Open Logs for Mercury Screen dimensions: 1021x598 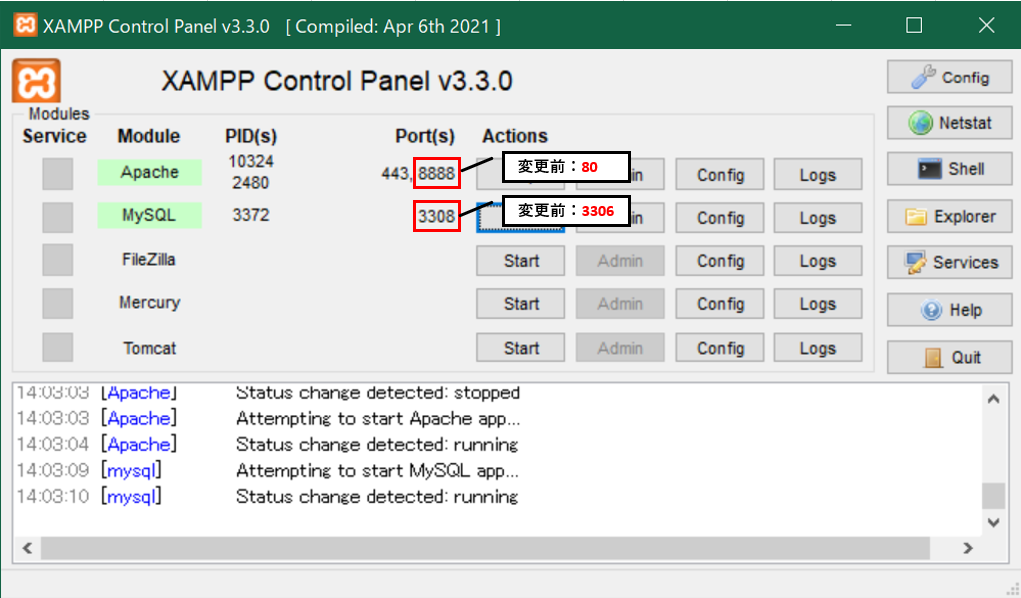pos(817,303)
